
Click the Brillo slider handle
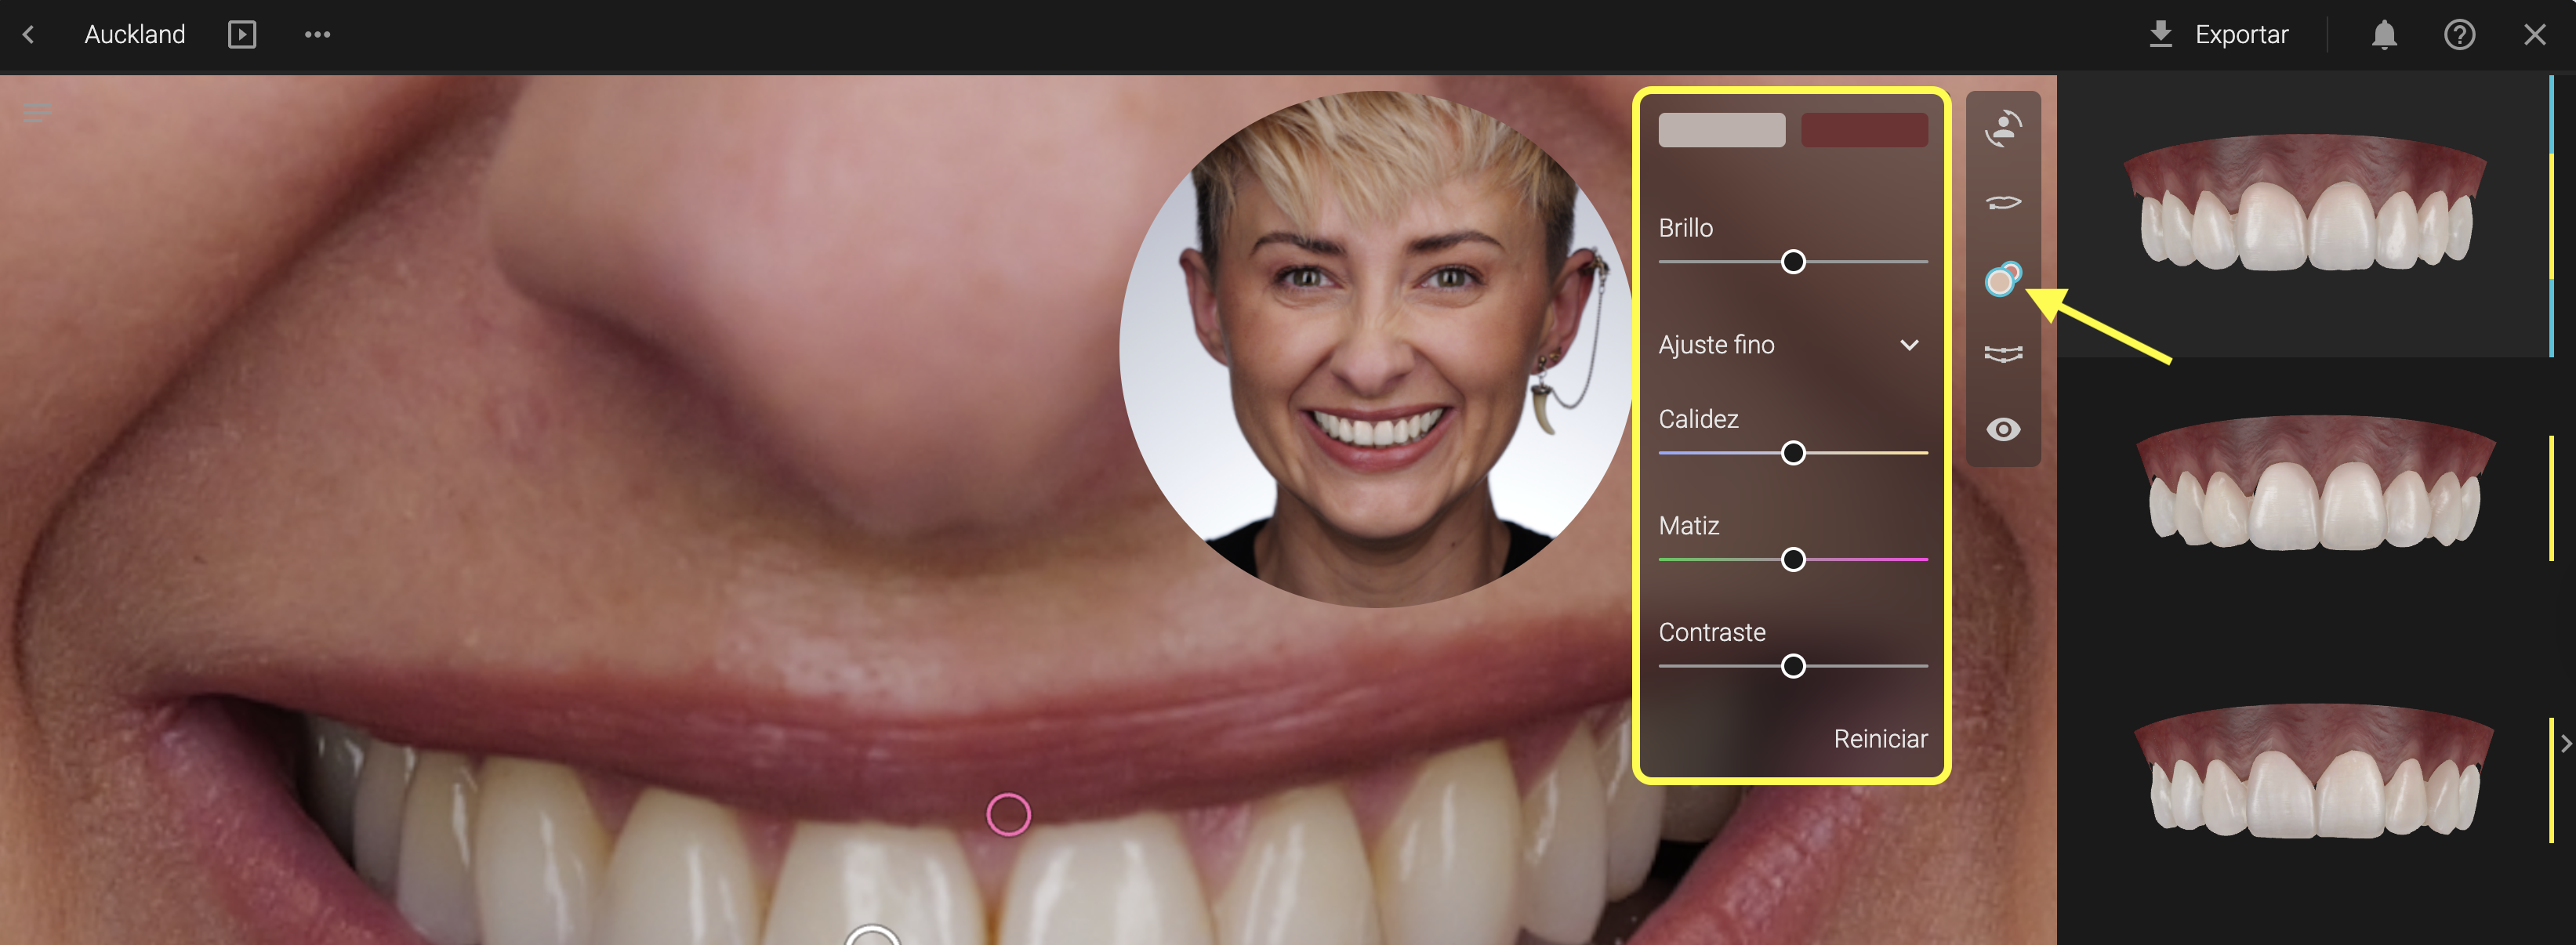(x=1793, y=262)
